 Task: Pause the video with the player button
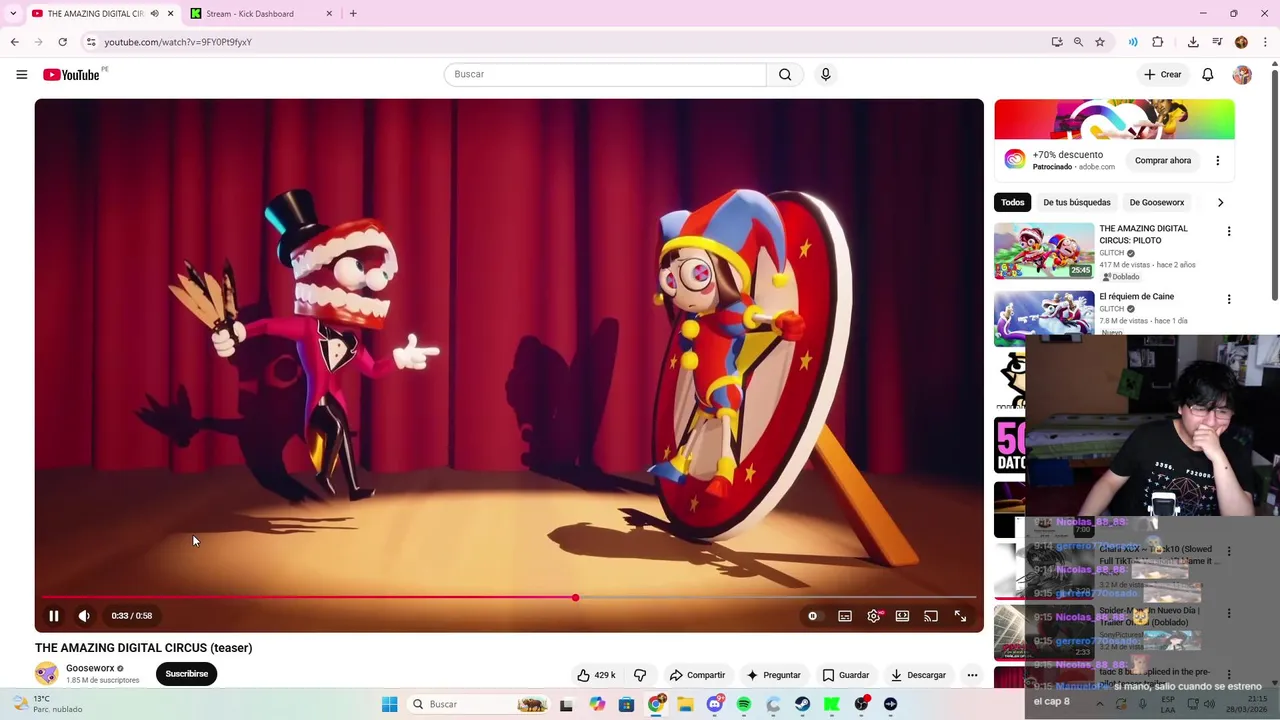(x=54, y=616)
